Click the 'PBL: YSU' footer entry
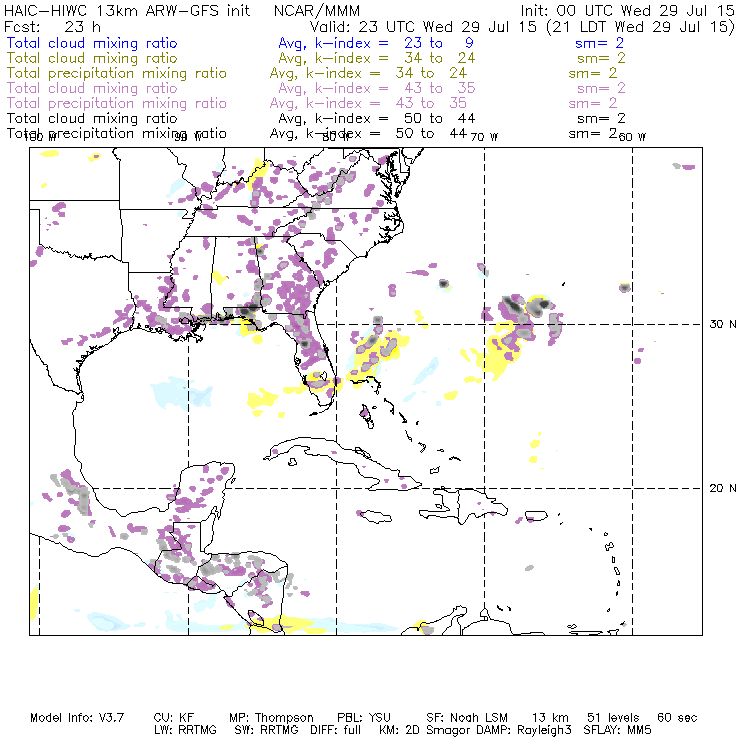The image size is (740, 740). [x=364, y=718]
